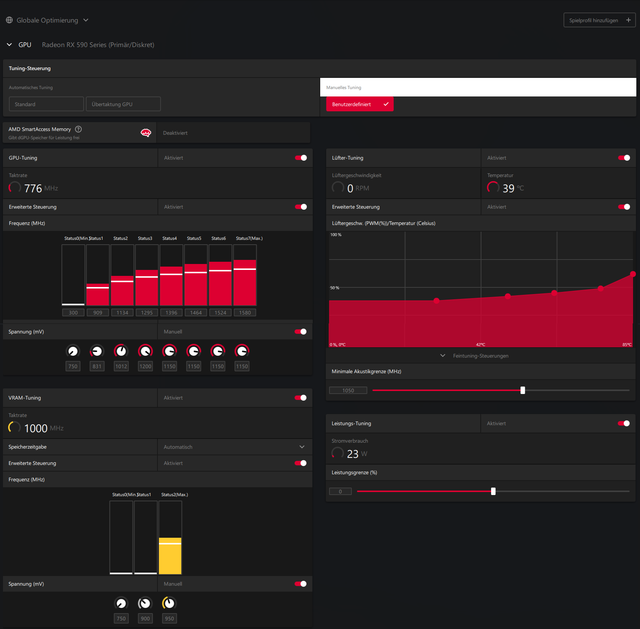Click the 831 voltage input field
The width and height of the screenshot is (640, 629).
click(x=97, y=366)
